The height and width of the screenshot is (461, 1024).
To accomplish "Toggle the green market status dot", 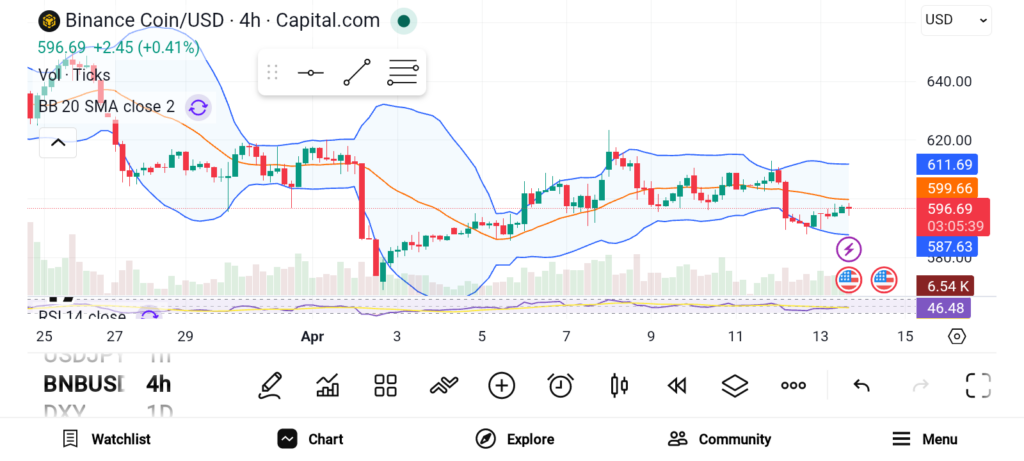I will pyautogui.click(x=403, y=20).
